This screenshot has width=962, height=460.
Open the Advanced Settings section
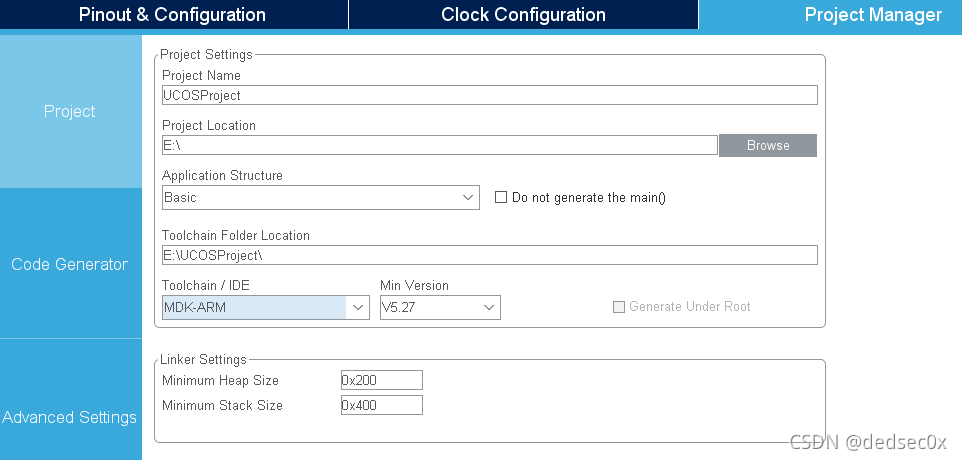click(x=70, y=417)
